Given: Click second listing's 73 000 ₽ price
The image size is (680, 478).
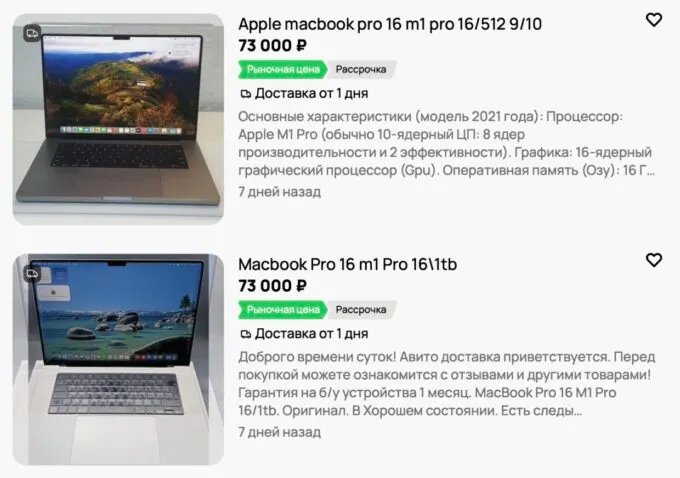Looking at the screenshot, I should click(272, 286).
